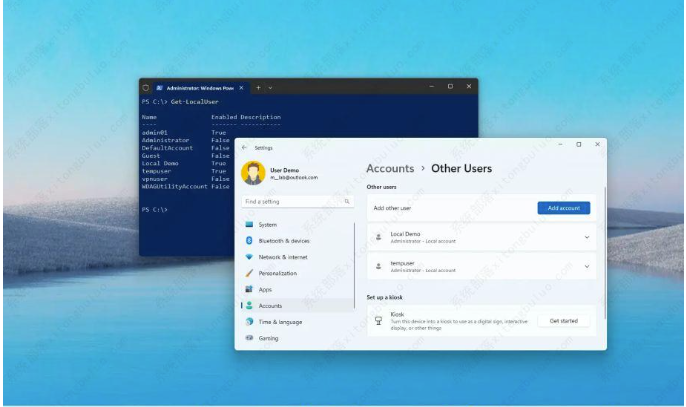Open Time & language settings
The image size is (686, 407).
tap(298, 322)
